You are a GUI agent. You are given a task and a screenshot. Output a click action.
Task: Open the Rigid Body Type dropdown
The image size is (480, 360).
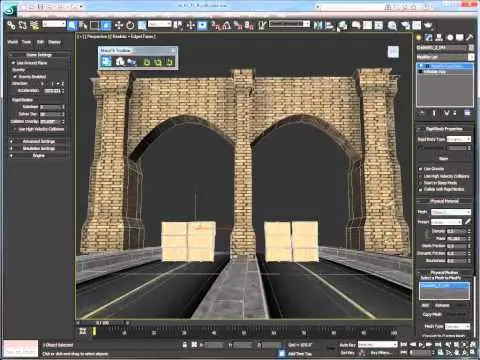[x=459, y=139]
